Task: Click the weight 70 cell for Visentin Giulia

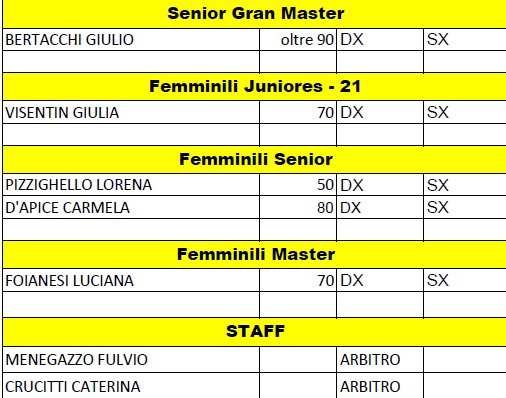Action: [x=298, y=112]
